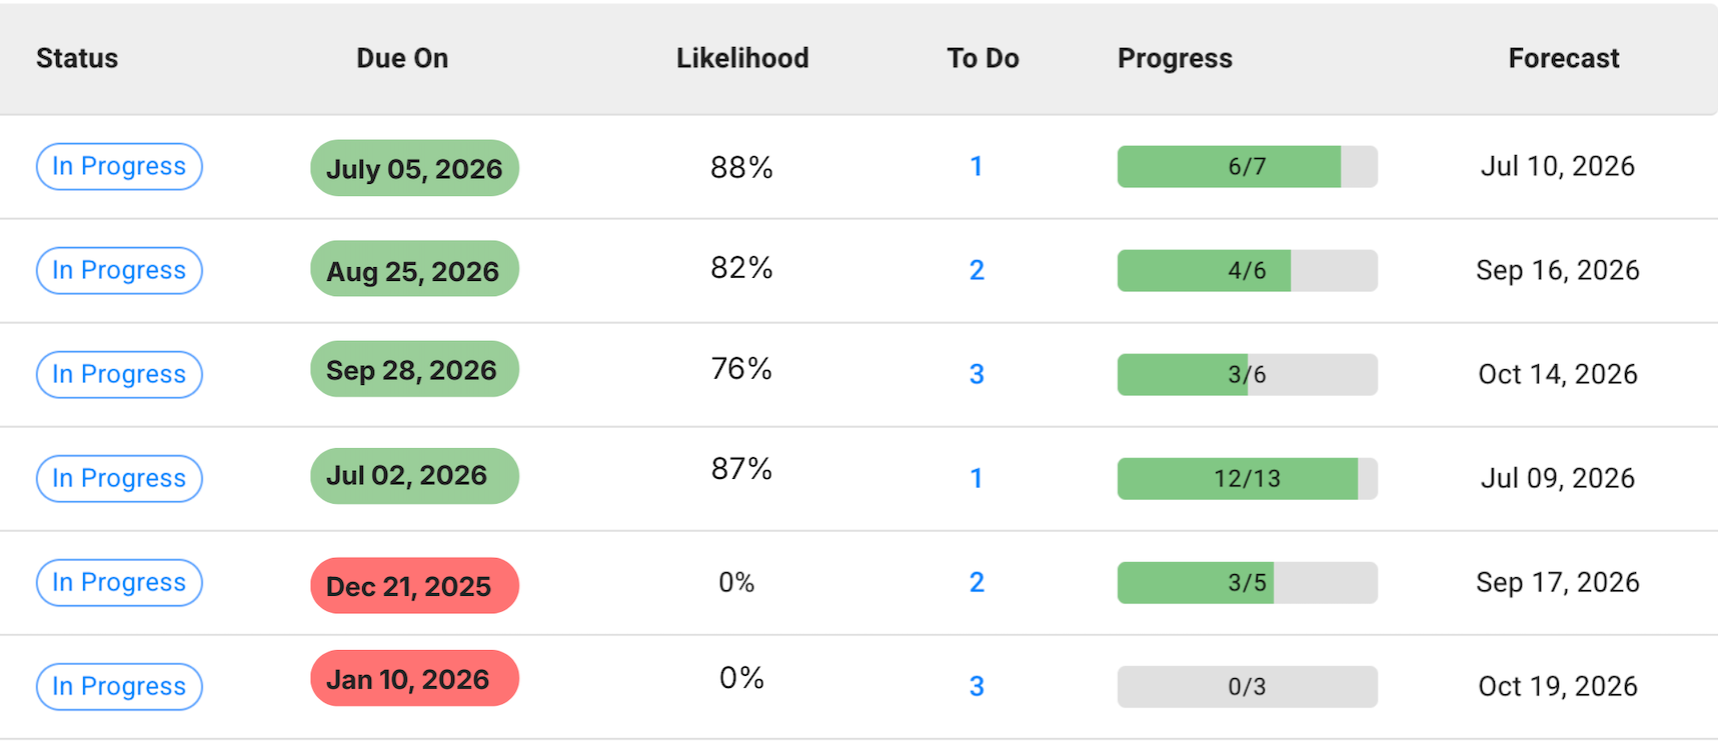Click the overdue Jan 10, 2026 badge

(414, 679)
